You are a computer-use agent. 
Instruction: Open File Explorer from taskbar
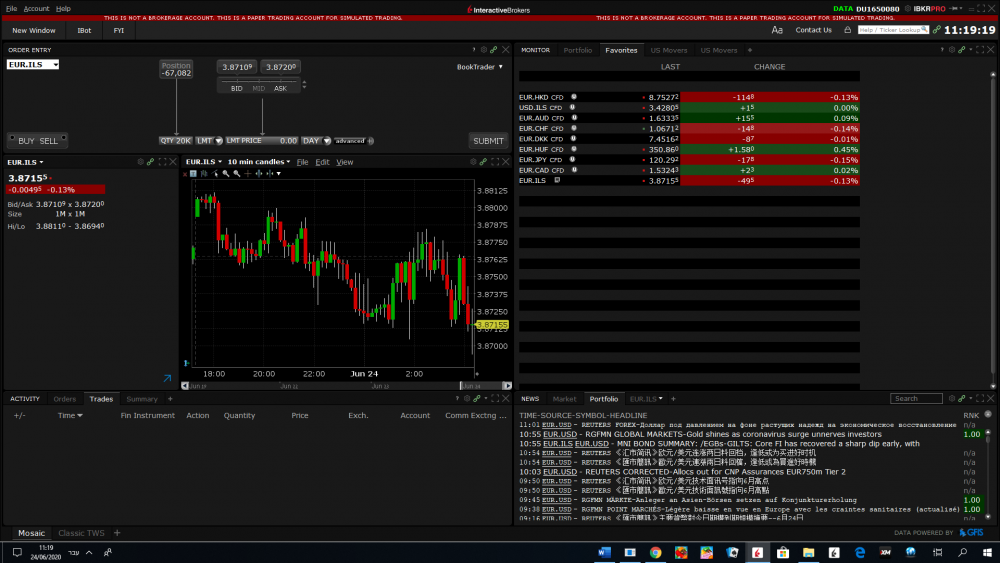tap(808, 552)
